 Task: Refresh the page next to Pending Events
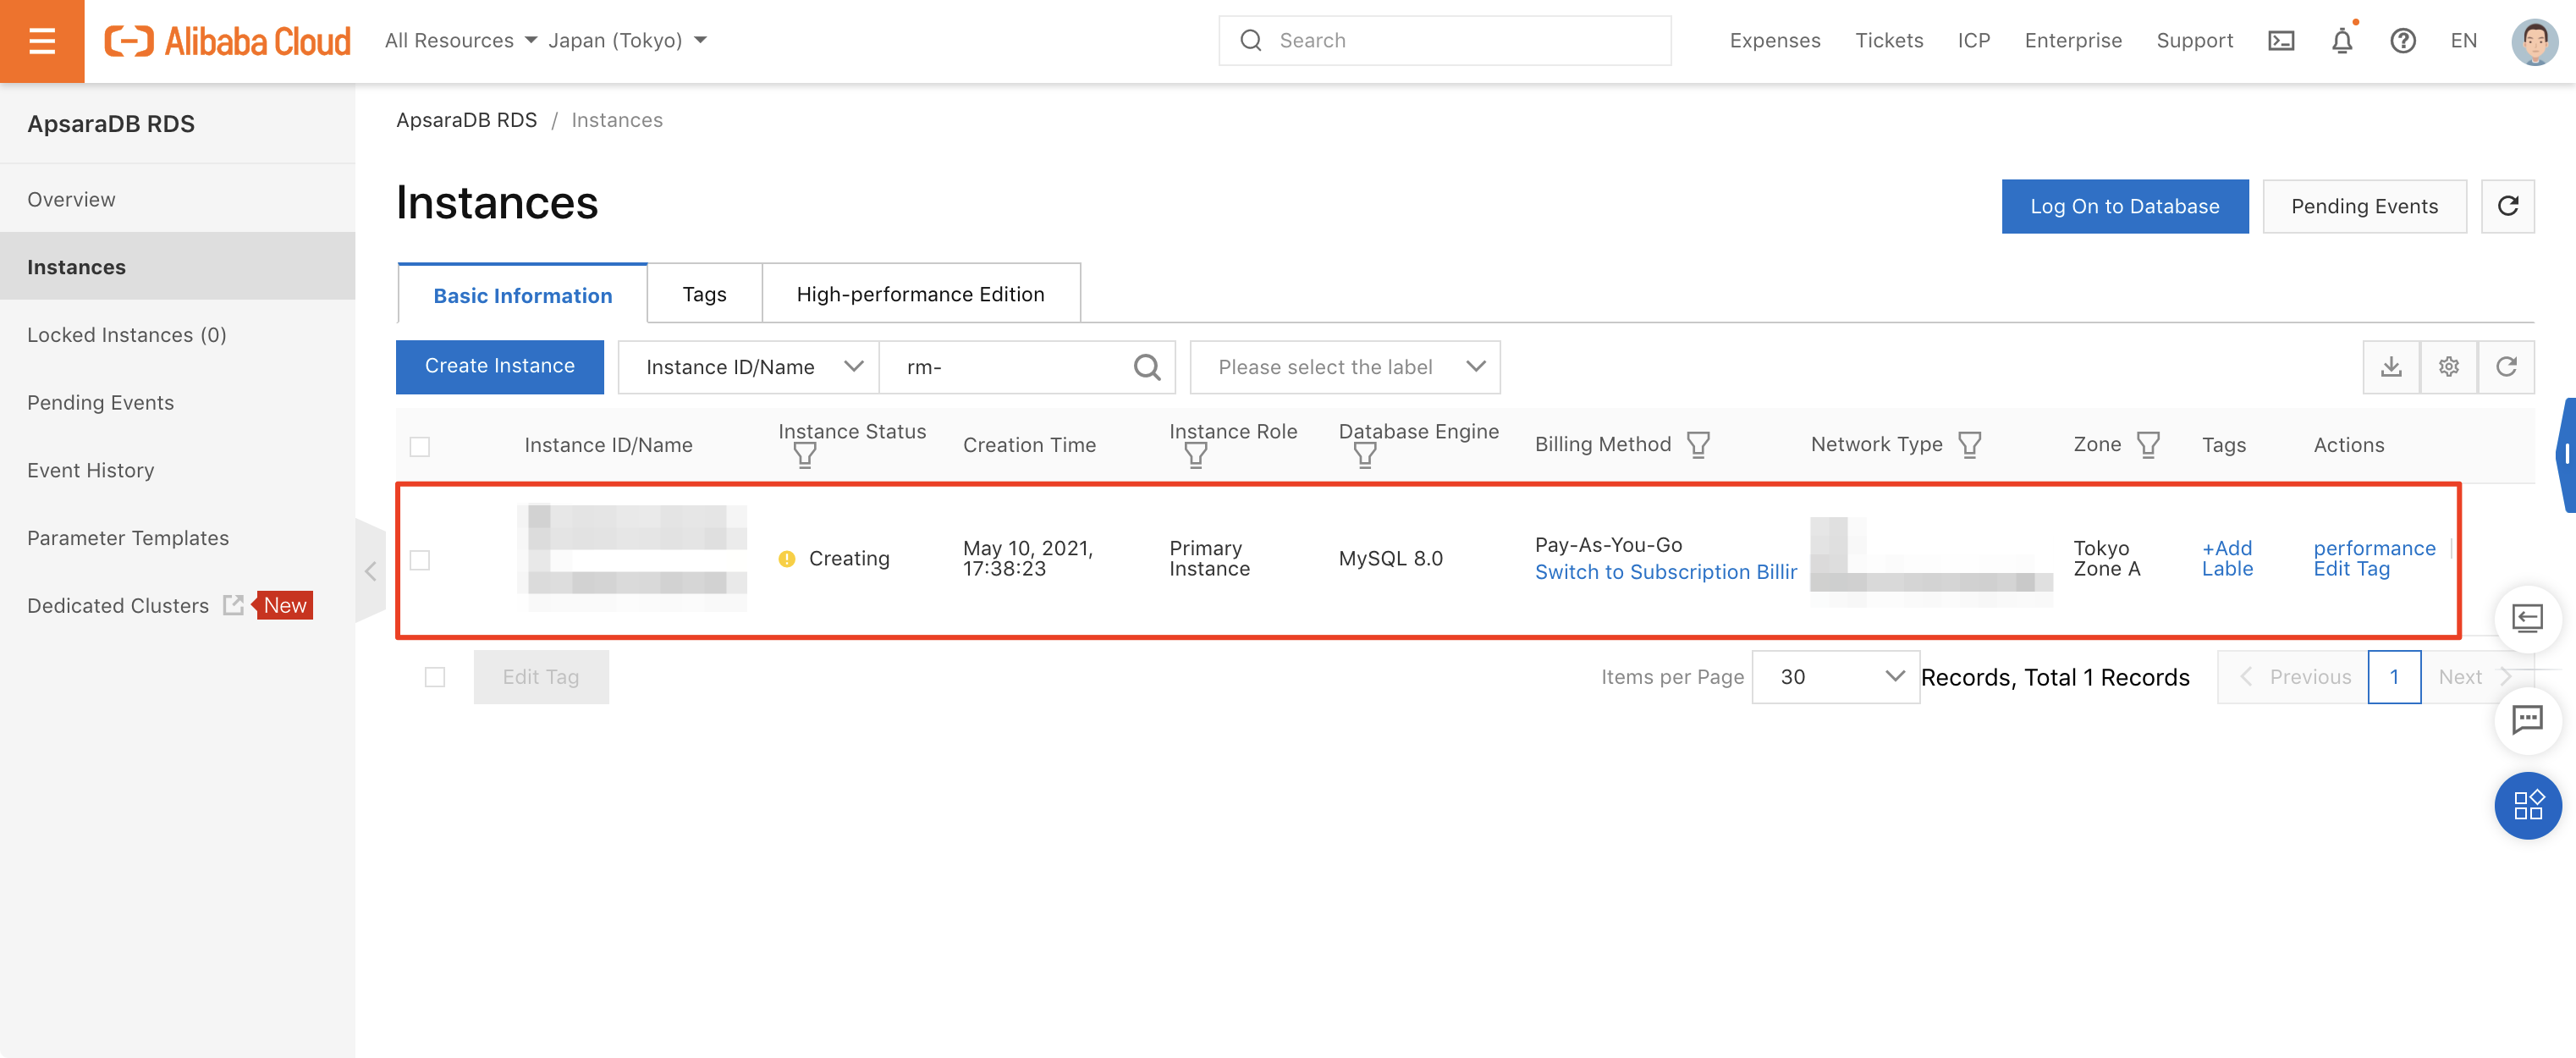point(2507,206)
